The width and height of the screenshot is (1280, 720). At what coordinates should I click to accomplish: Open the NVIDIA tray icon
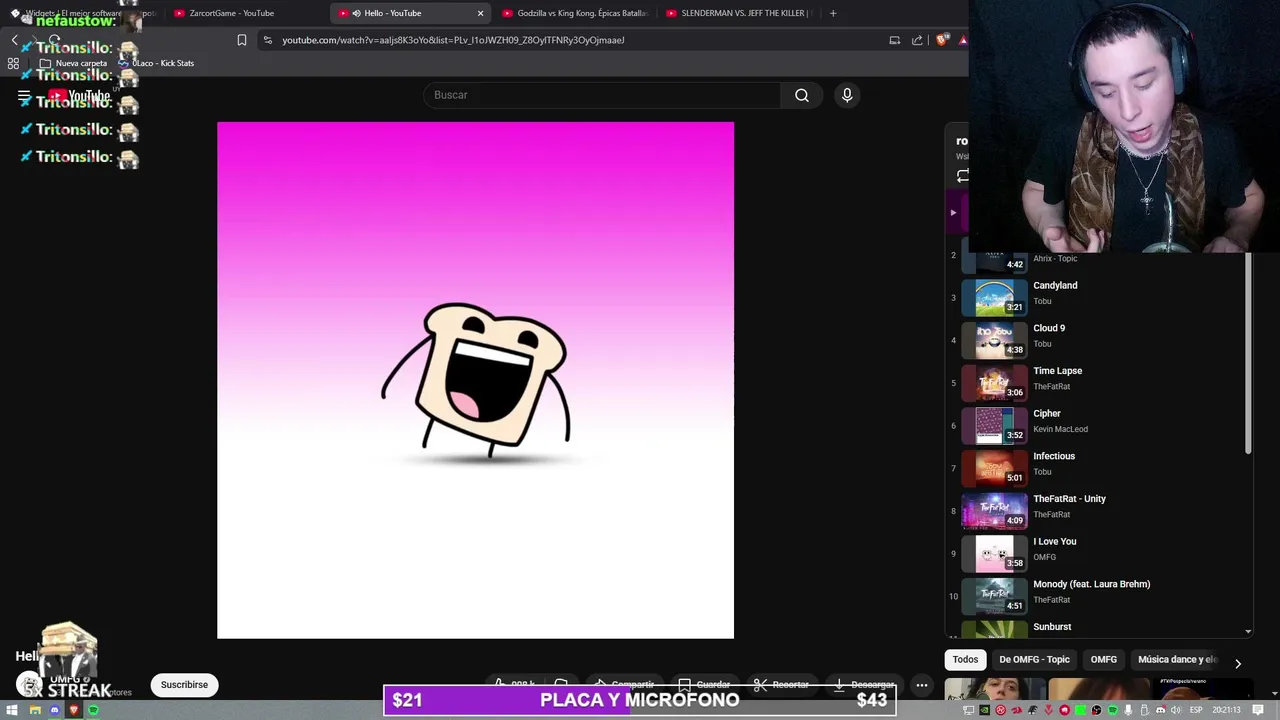[x=984, y=710]
